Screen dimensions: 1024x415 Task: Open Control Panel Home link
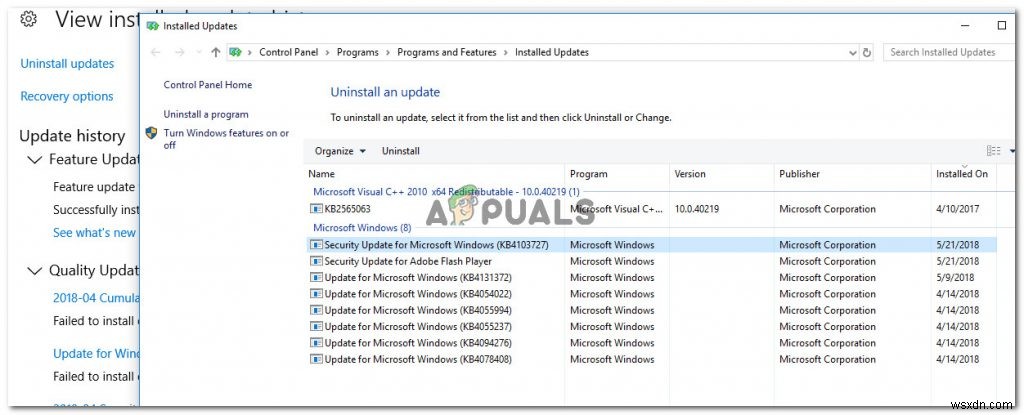[208, 85]
